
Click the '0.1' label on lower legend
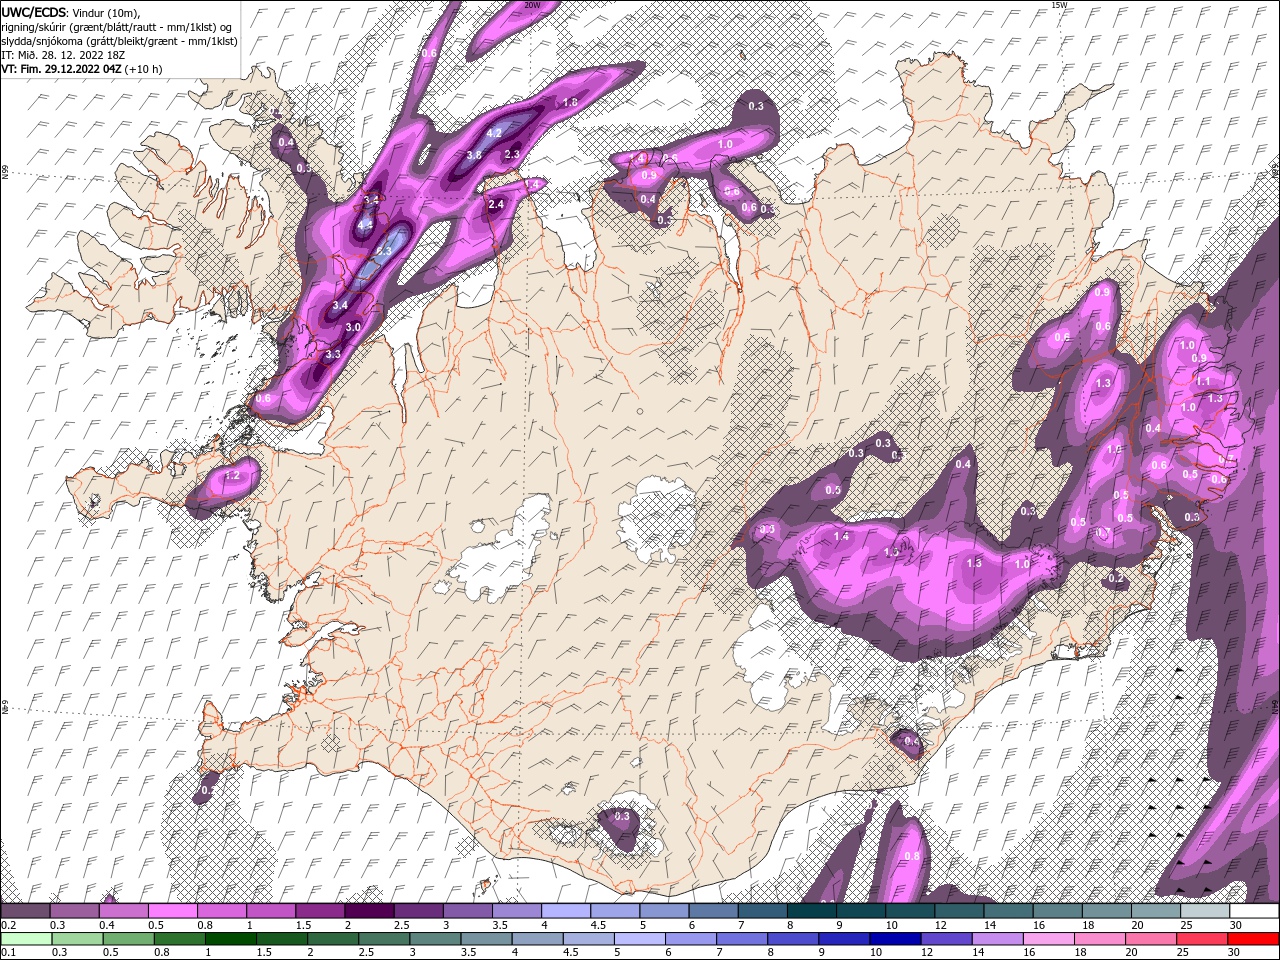pyautogui.click(x=8, y=953)
